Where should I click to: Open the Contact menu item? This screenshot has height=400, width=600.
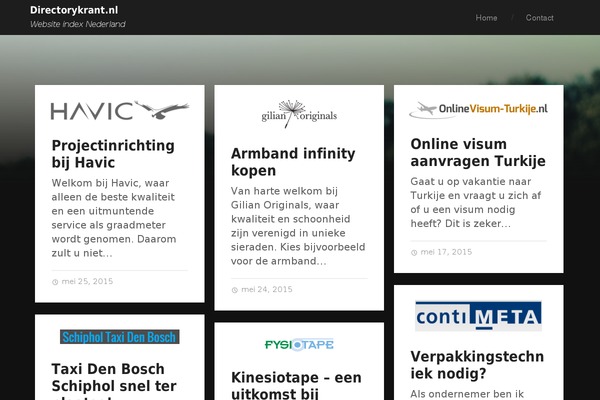point(540,18)
